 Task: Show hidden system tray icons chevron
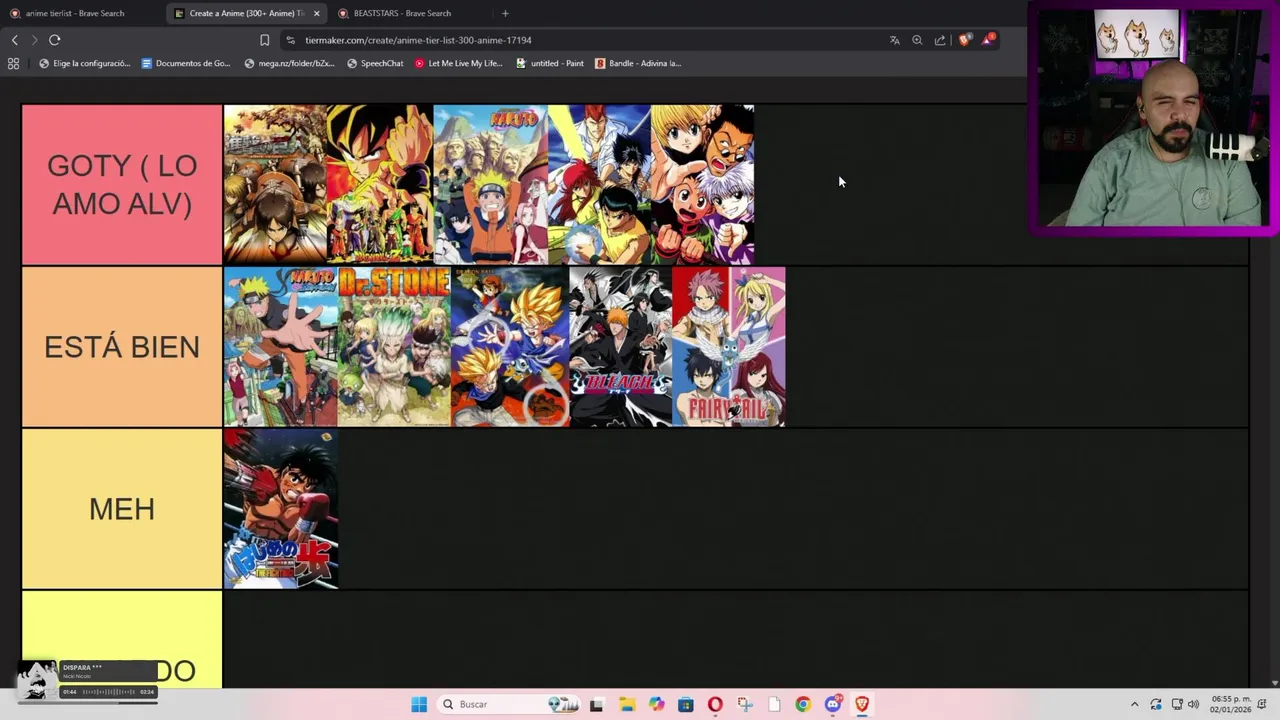[x=1134, y=704]
